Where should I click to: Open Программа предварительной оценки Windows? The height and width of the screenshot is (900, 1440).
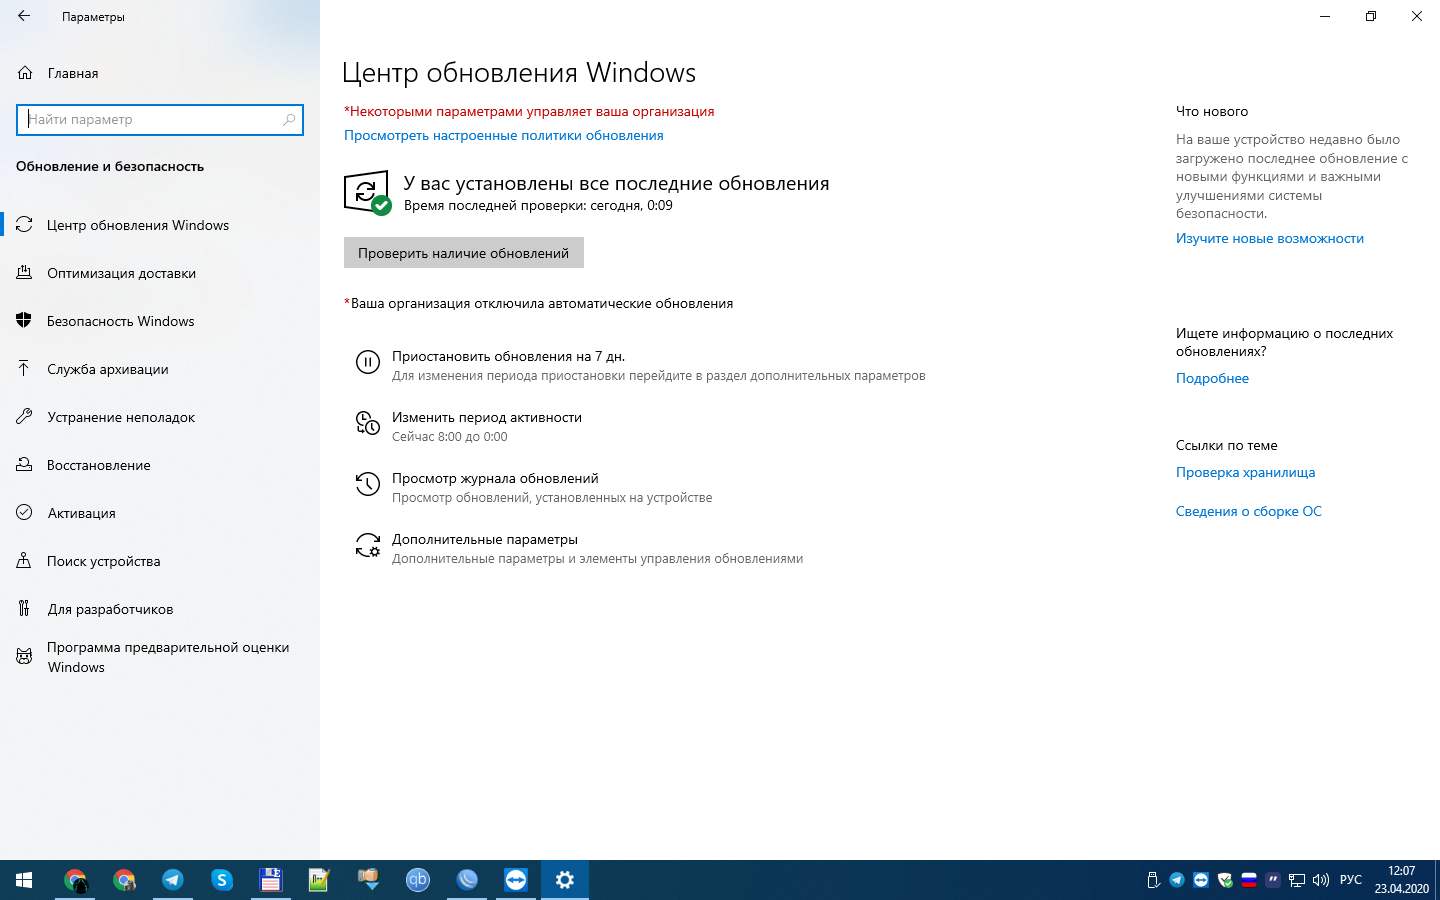click(160, 657)
